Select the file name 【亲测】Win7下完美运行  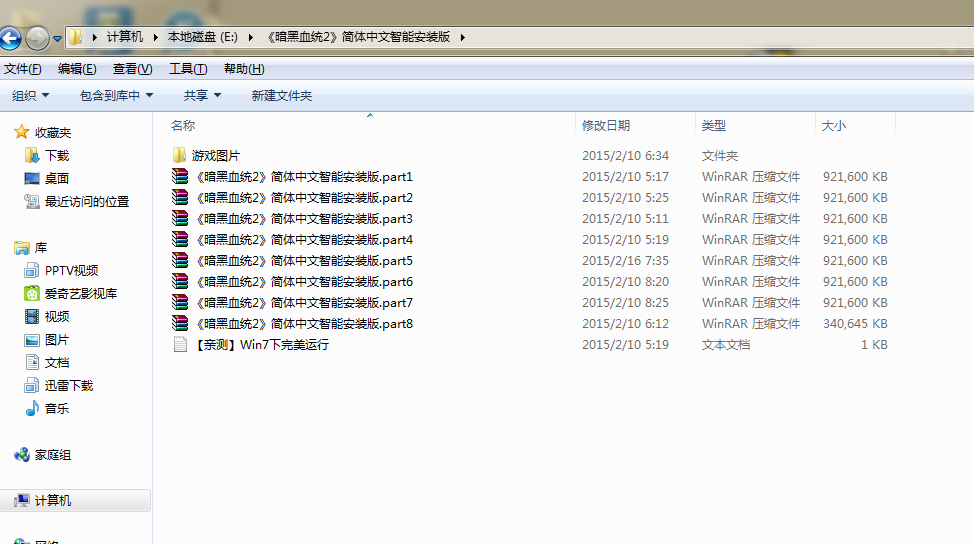coord(260,345)
